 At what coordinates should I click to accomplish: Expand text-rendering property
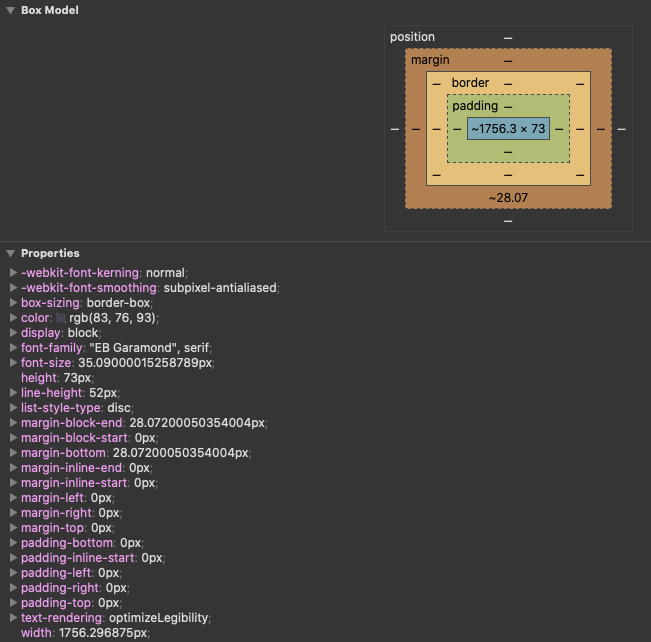point(13,617)
